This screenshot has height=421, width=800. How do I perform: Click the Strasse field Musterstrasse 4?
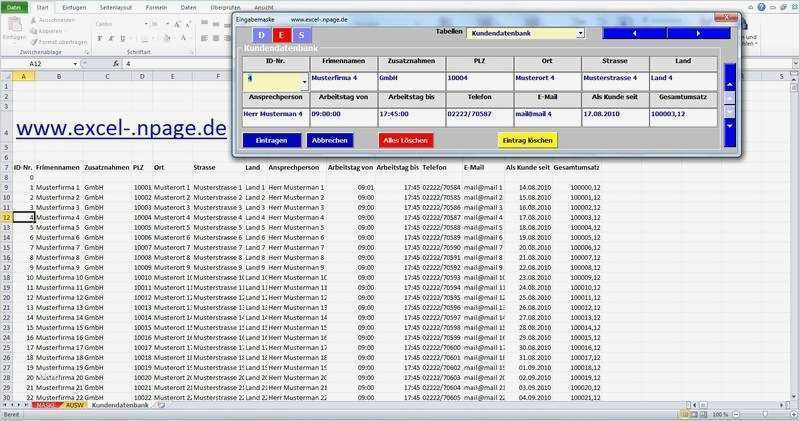(x=615, y=82)
